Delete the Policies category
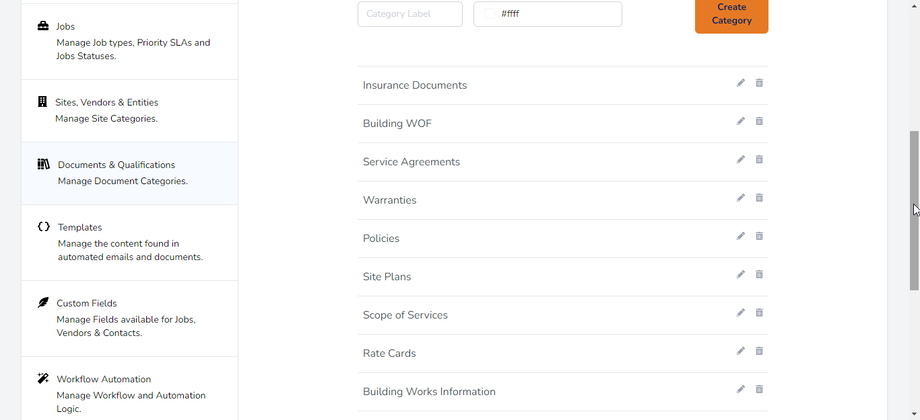This screenshot has width=920, height=420. click(x=759, y=236)
